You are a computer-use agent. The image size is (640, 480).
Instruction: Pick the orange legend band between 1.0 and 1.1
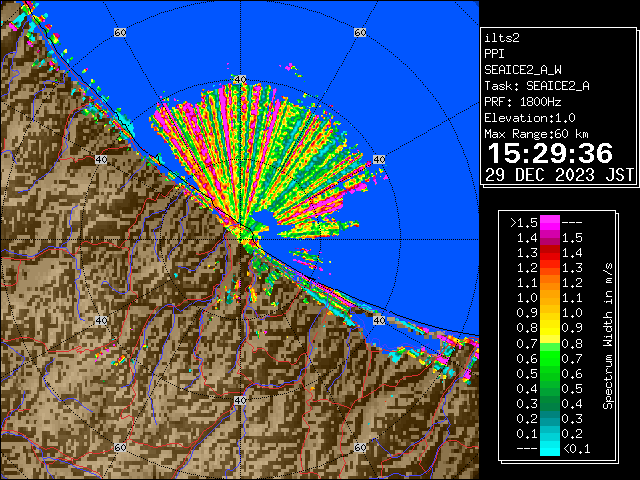pos(550,298)
